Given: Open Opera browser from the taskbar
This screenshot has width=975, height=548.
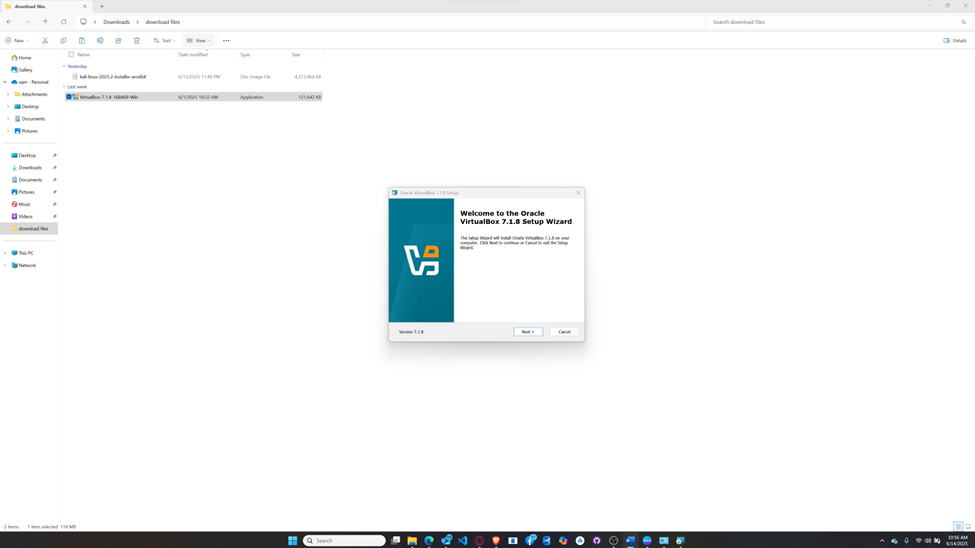Looking at the screenshot, I should (x=479, y=541).
